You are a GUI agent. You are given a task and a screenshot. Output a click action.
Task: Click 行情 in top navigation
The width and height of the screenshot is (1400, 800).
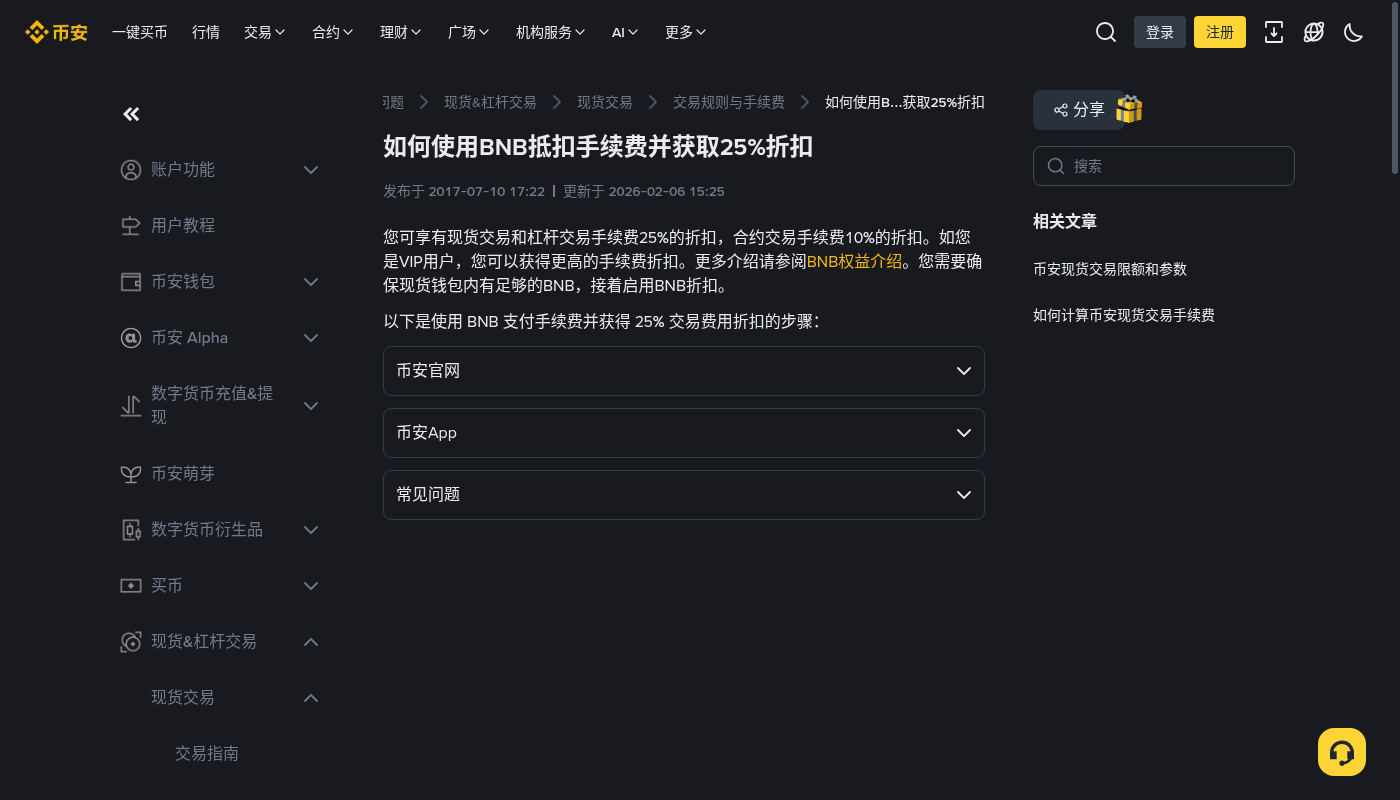[206, 32]
